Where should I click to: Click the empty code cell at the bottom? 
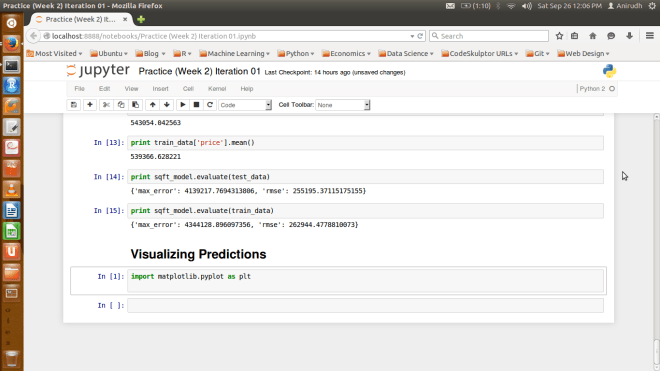[x=365, y=305]
